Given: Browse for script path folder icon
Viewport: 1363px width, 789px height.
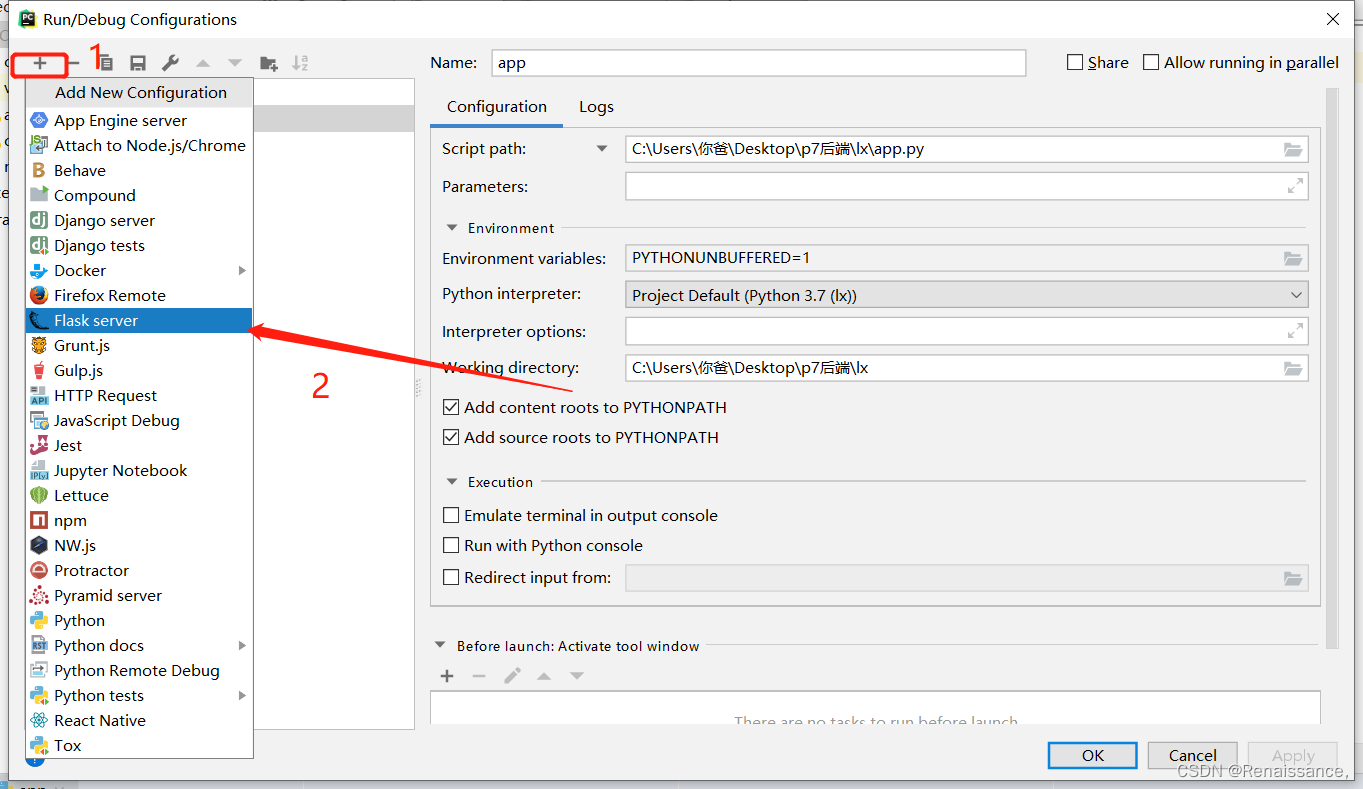Looking at the screenshot, I should (1293, 149).
